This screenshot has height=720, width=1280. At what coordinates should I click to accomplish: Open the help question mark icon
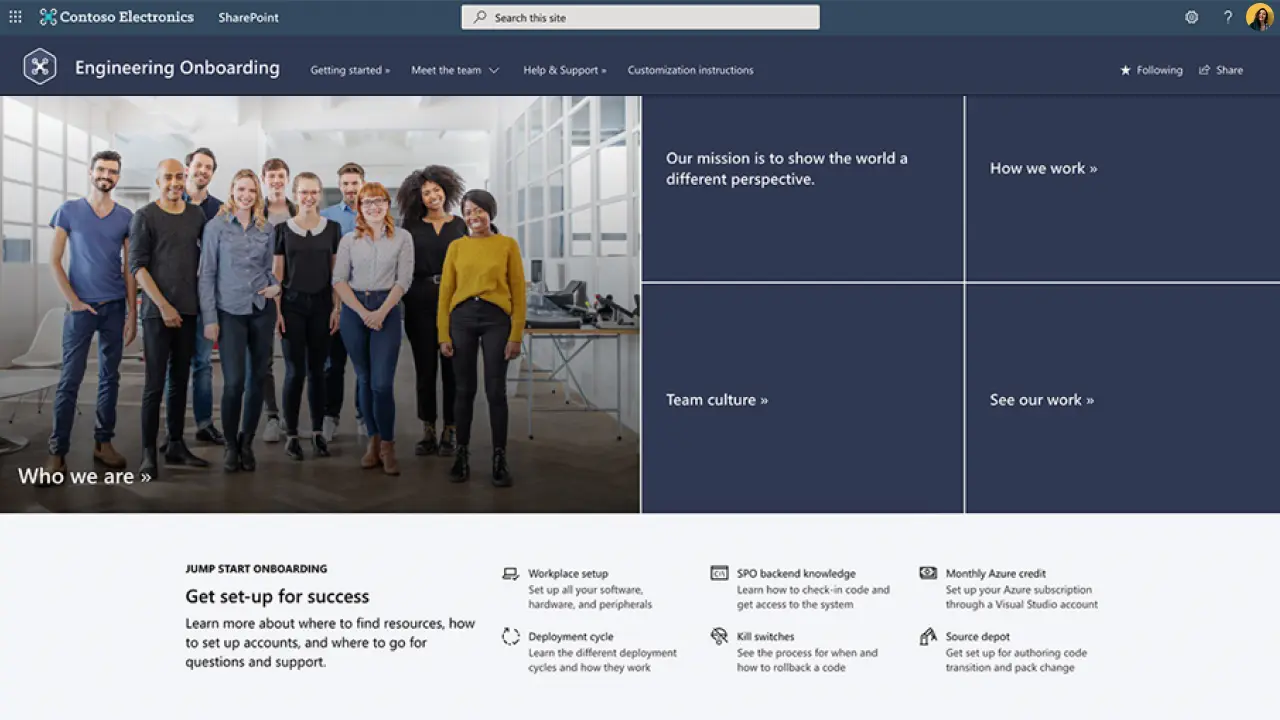coord(1228,17)
